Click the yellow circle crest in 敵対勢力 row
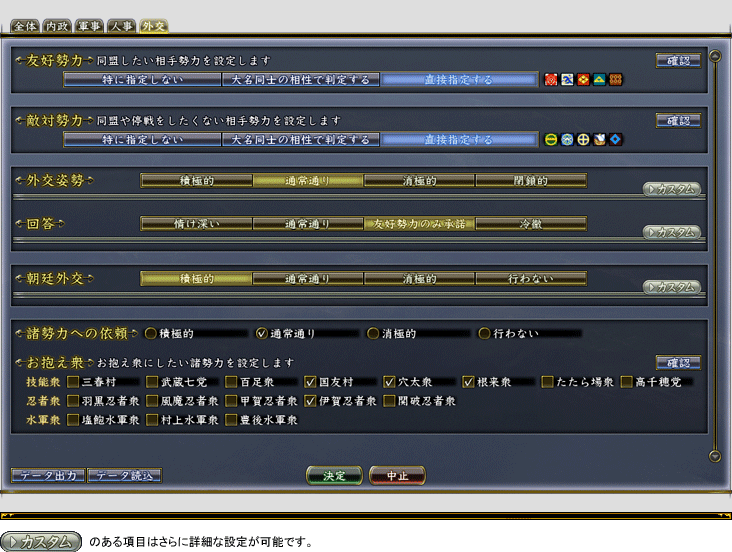Screen dimensions: 732x552 tap(551, 139)
